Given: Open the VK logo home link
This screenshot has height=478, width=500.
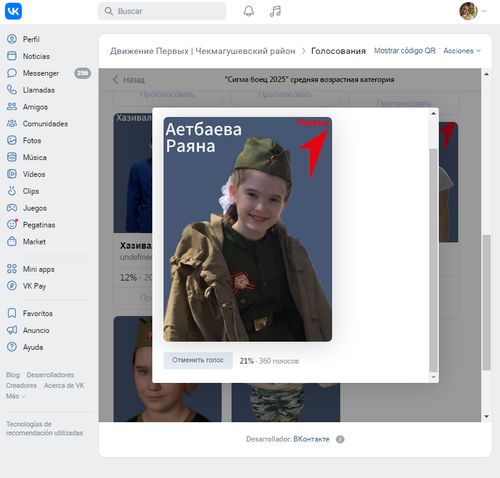Looking at the screenshot, I should [x=13, y=11].
